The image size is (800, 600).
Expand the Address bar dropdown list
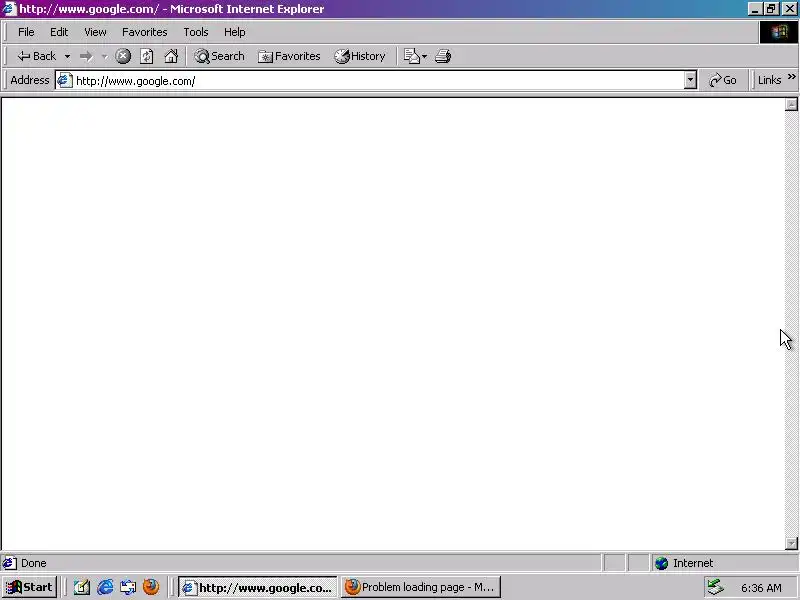tap(690, 80)
